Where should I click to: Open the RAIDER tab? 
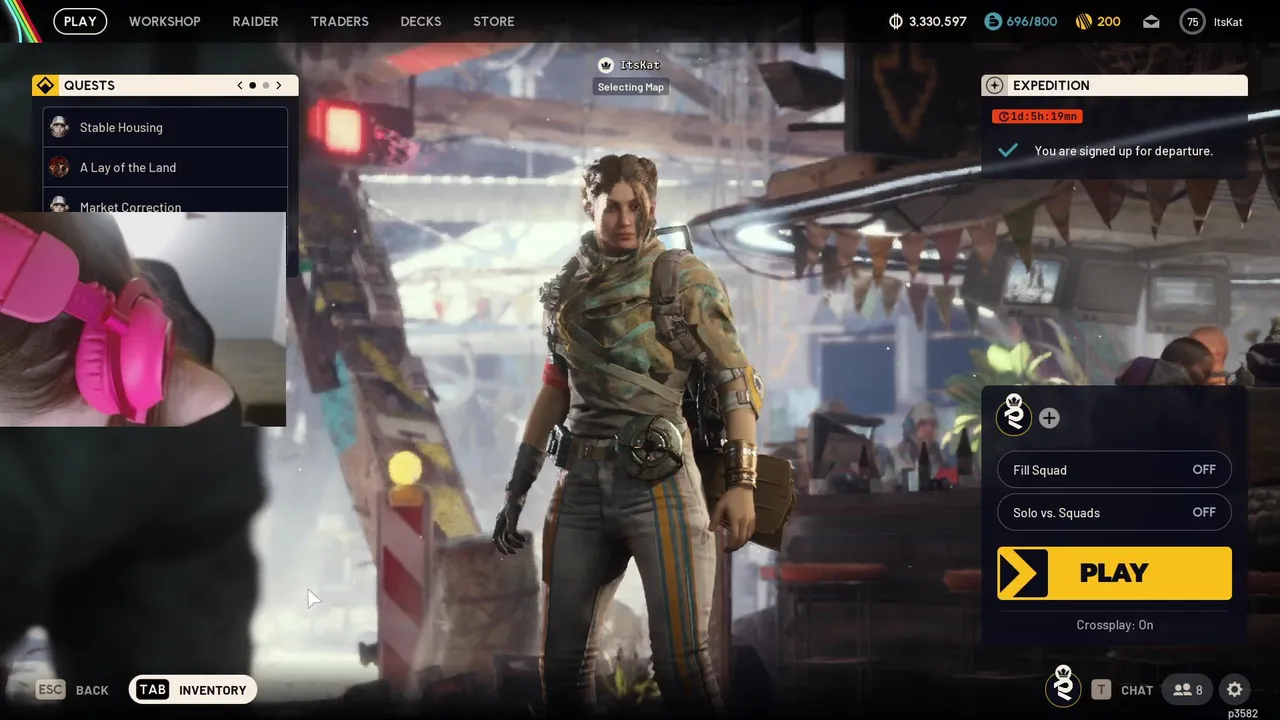point(255,21)
